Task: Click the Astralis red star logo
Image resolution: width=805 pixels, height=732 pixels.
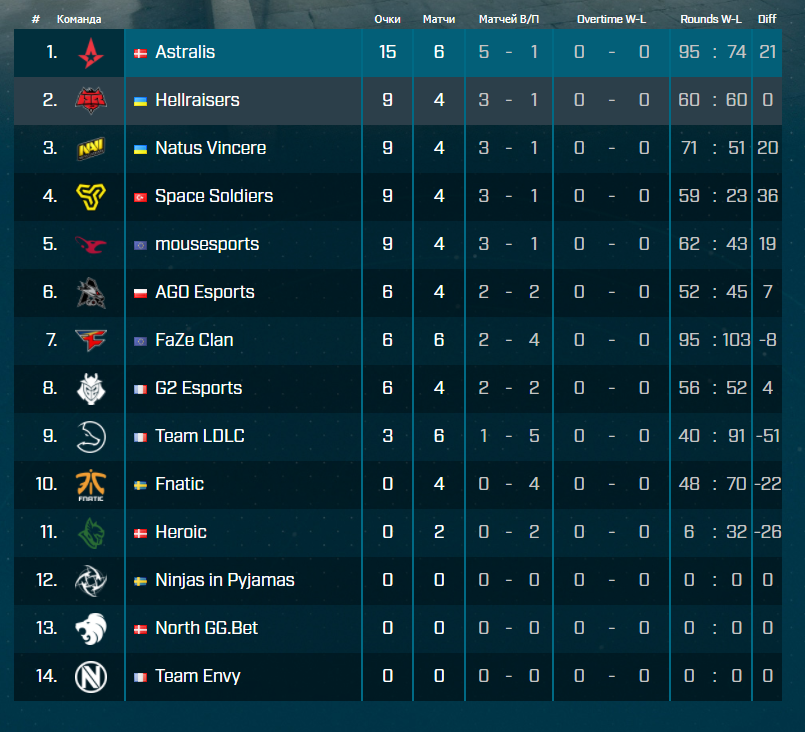Action: click(91, 52)
